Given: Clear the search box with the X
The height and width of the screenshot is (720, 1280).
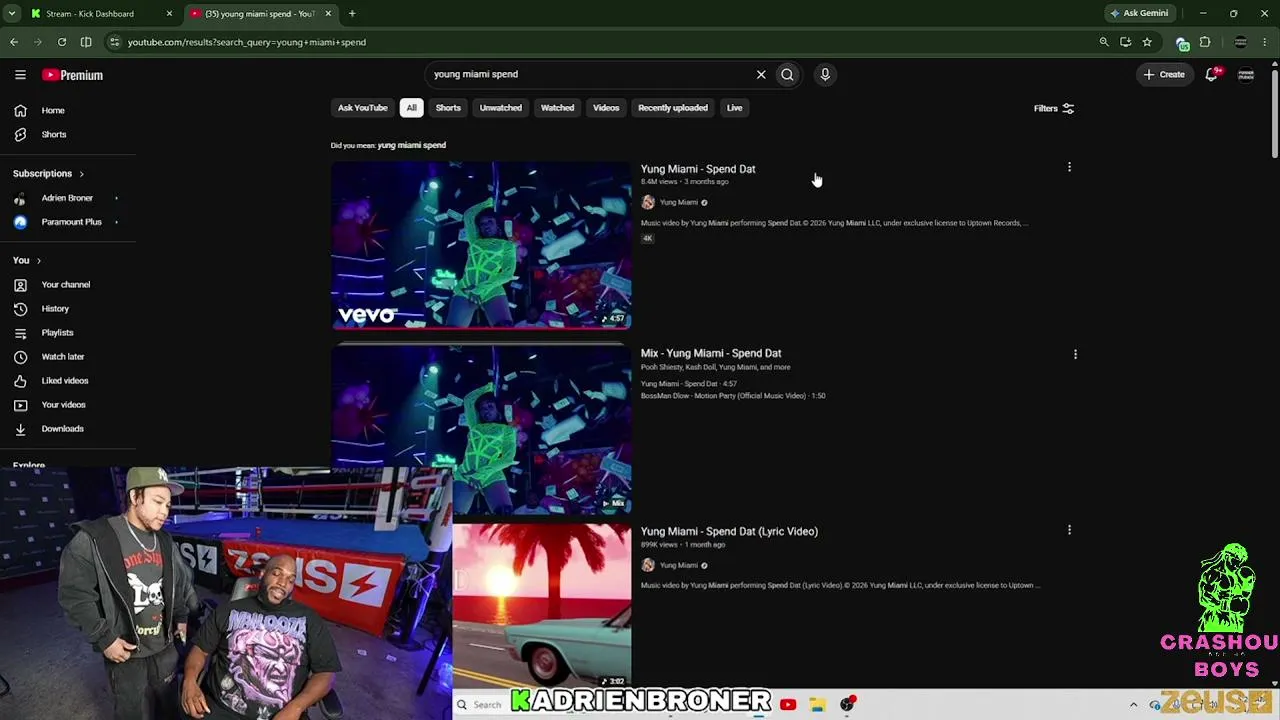Looking at the screenshot, I should tap(761, 74).
